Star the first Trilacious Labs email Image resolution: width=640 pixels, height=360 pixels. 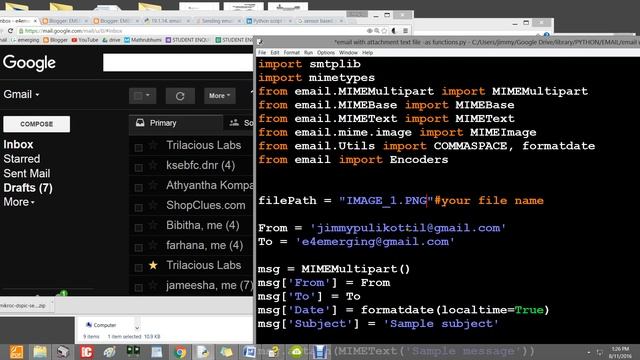(153, 145)
